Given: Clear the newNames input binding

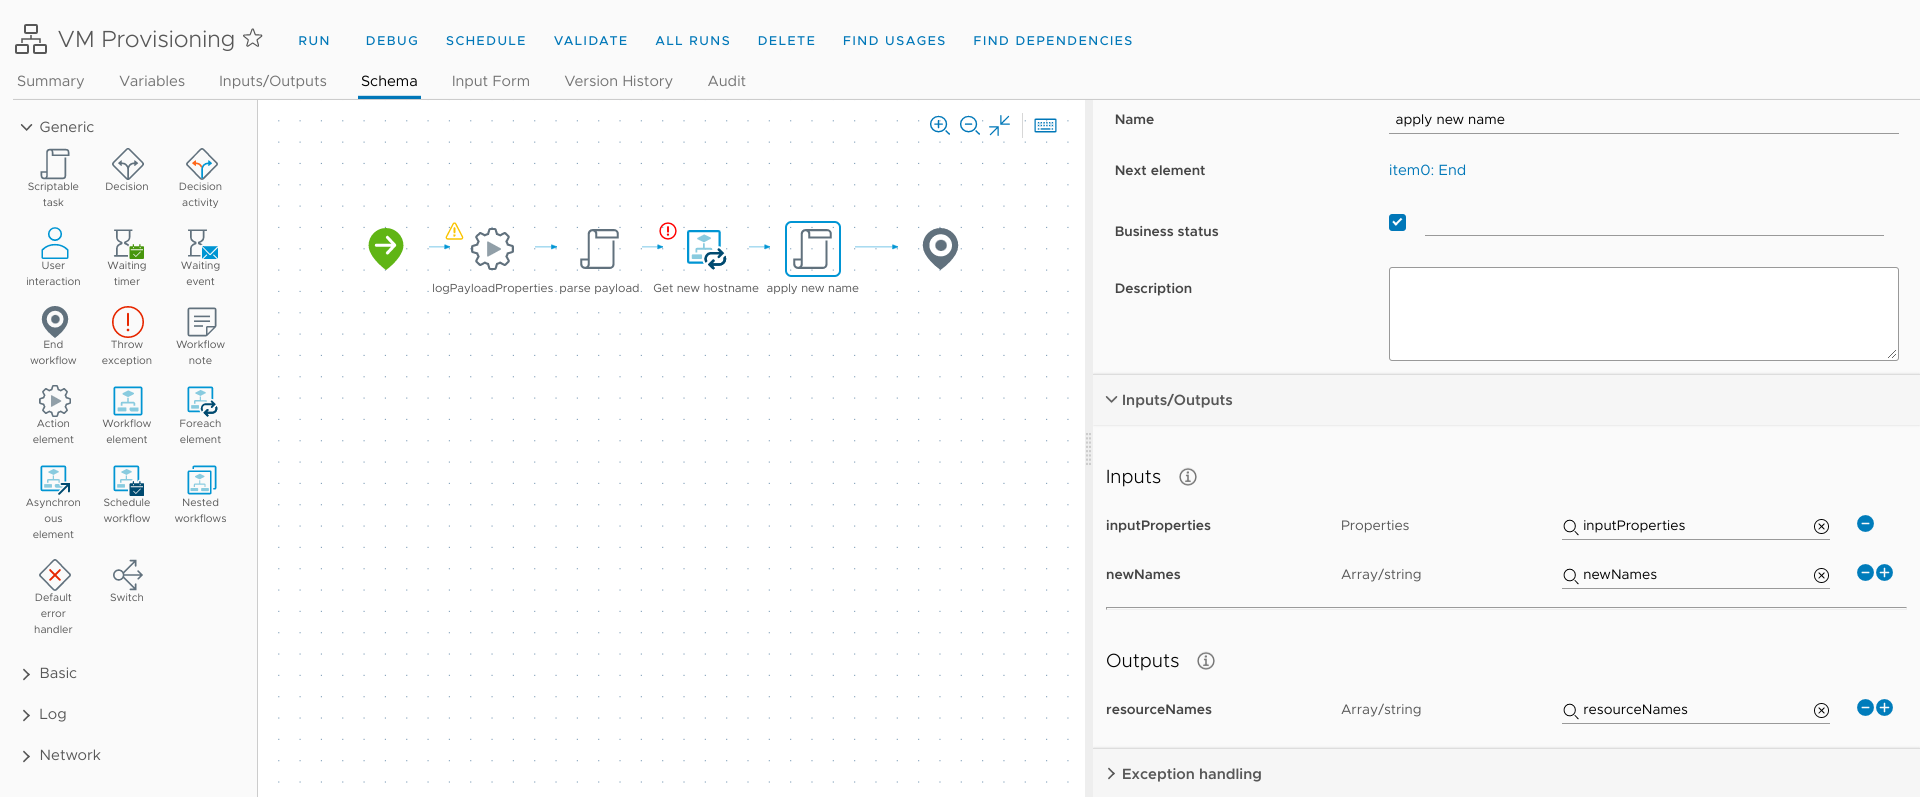Looking at the screenshot, I should 1821,575.
